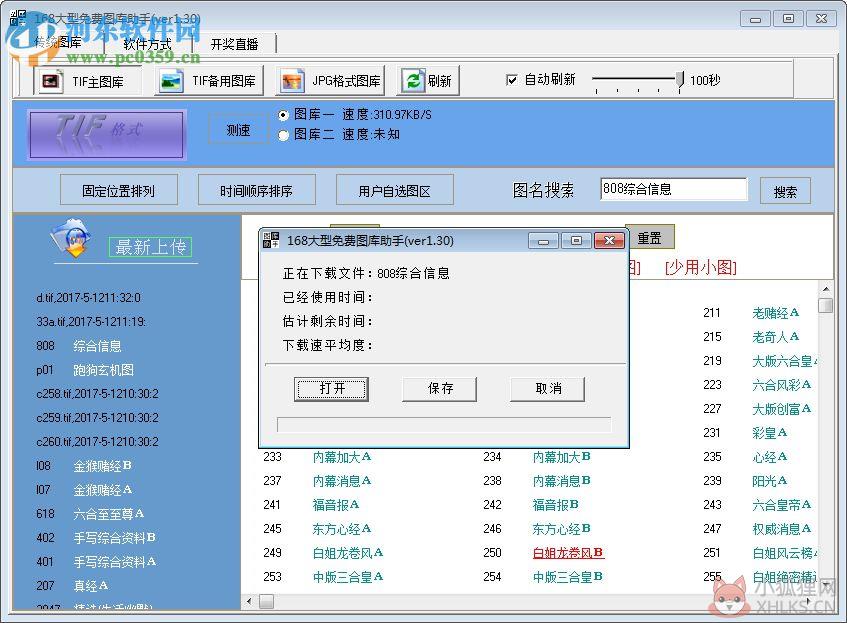Click the 少用小图 link
Viewport: 847px width, 623px height.
coord(701,267)
